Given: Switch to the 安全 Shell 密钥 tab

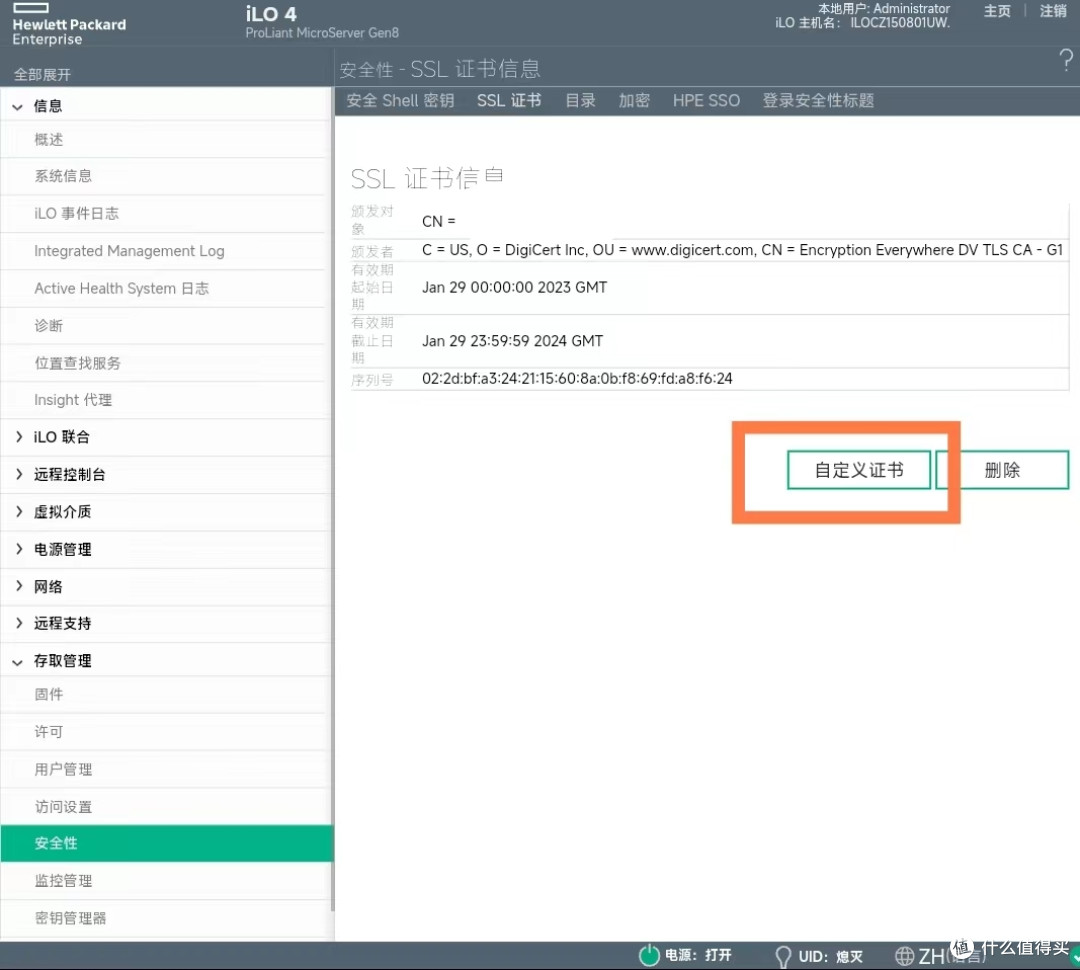Looking at the screenshot, I should click(400, 101).
